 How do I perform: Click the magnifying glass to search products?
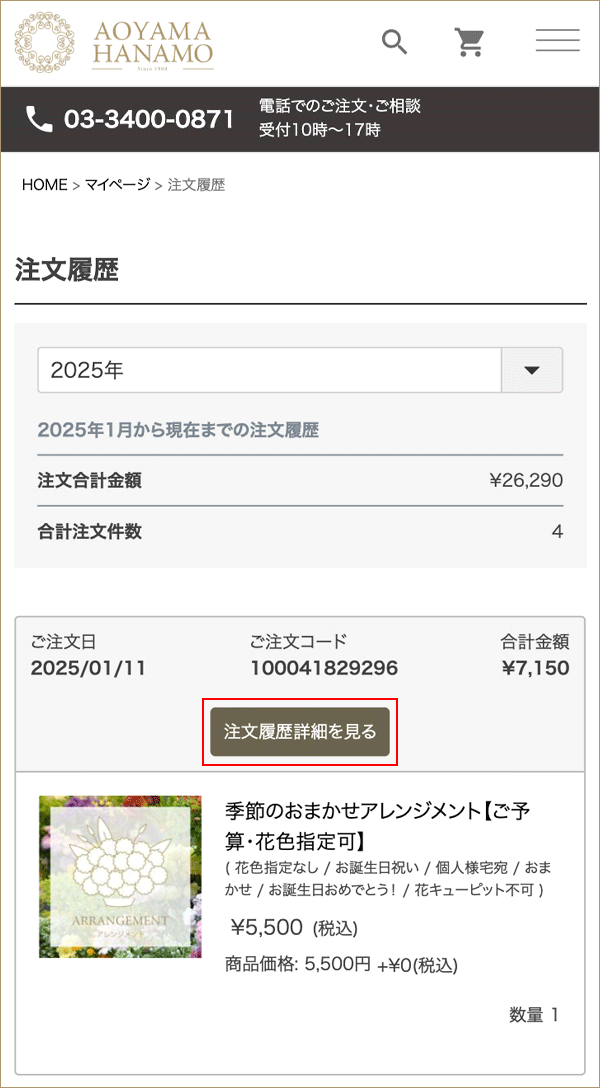coord(393,42)
